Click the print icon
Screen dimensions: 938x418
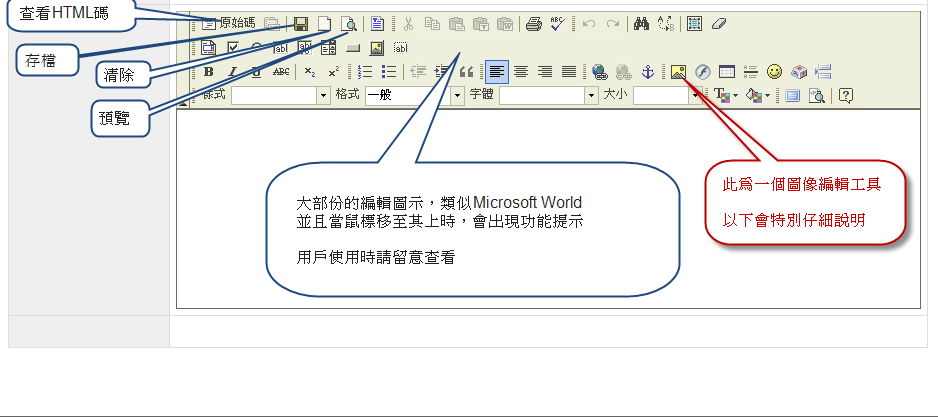click(x=534, y=22)
